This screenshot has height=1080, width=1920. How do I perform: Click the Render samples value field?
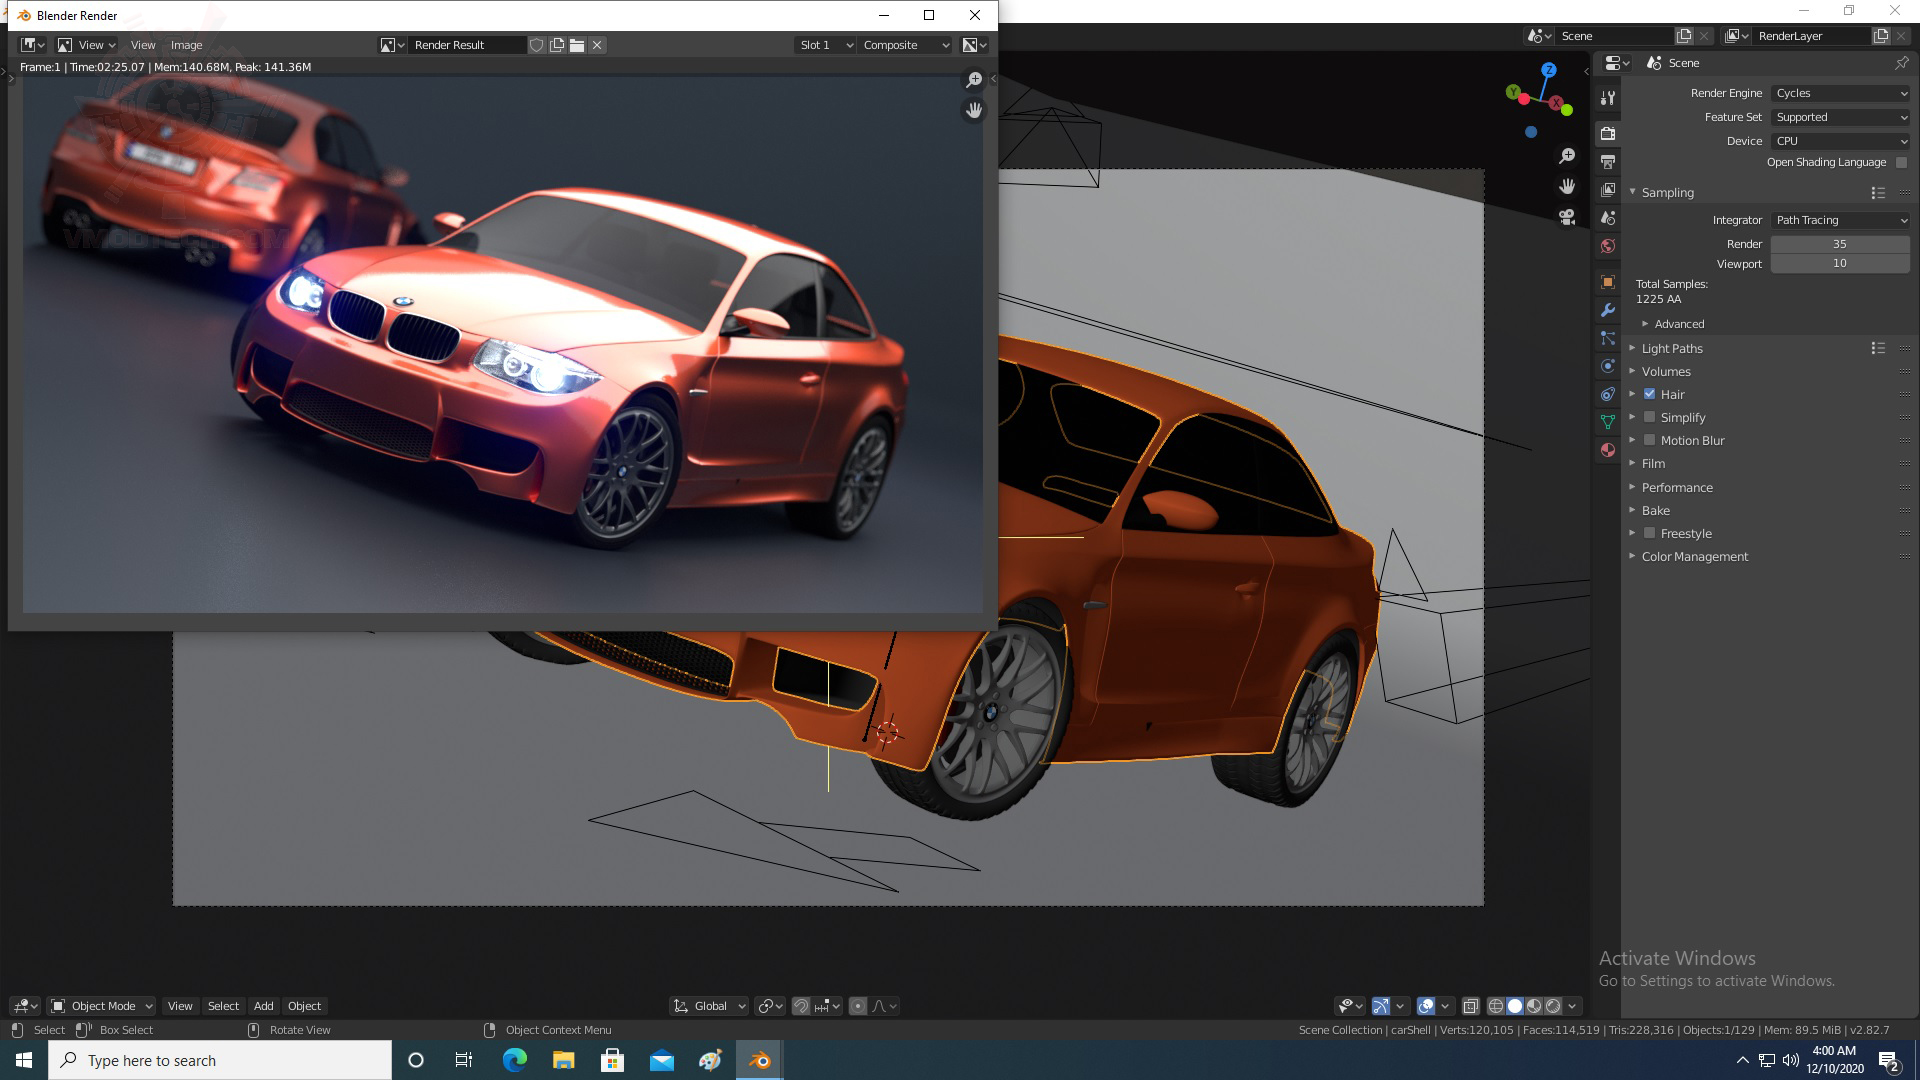coord(1840,244)
